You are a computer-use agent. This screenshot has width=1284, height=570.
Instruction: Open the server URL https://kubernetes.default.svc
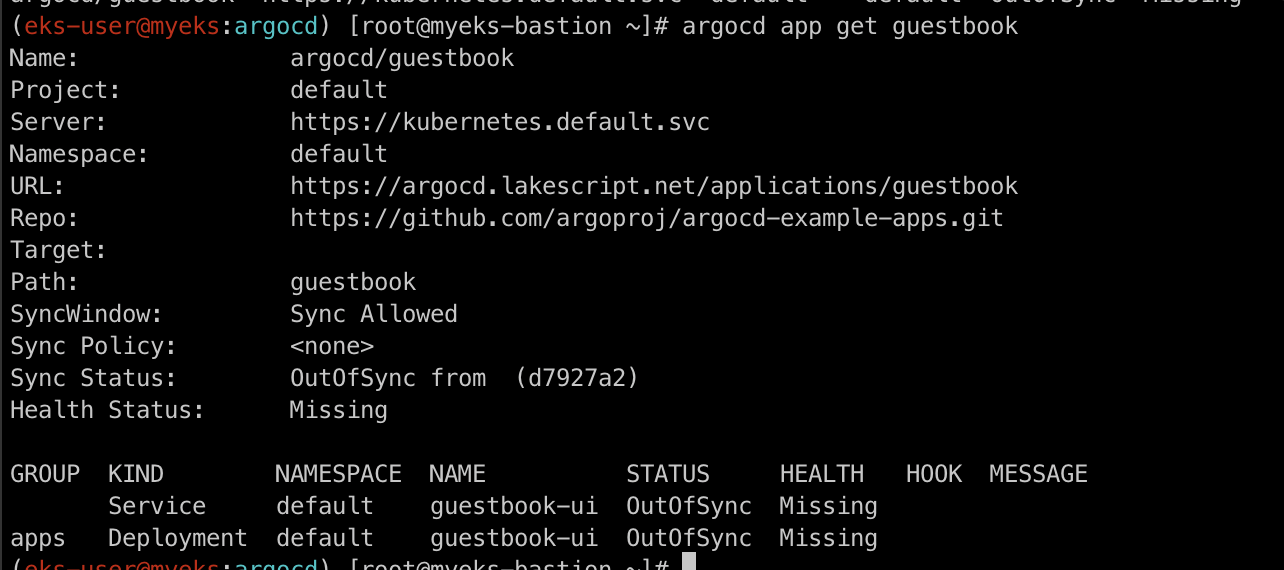click(x=500, y=123)
